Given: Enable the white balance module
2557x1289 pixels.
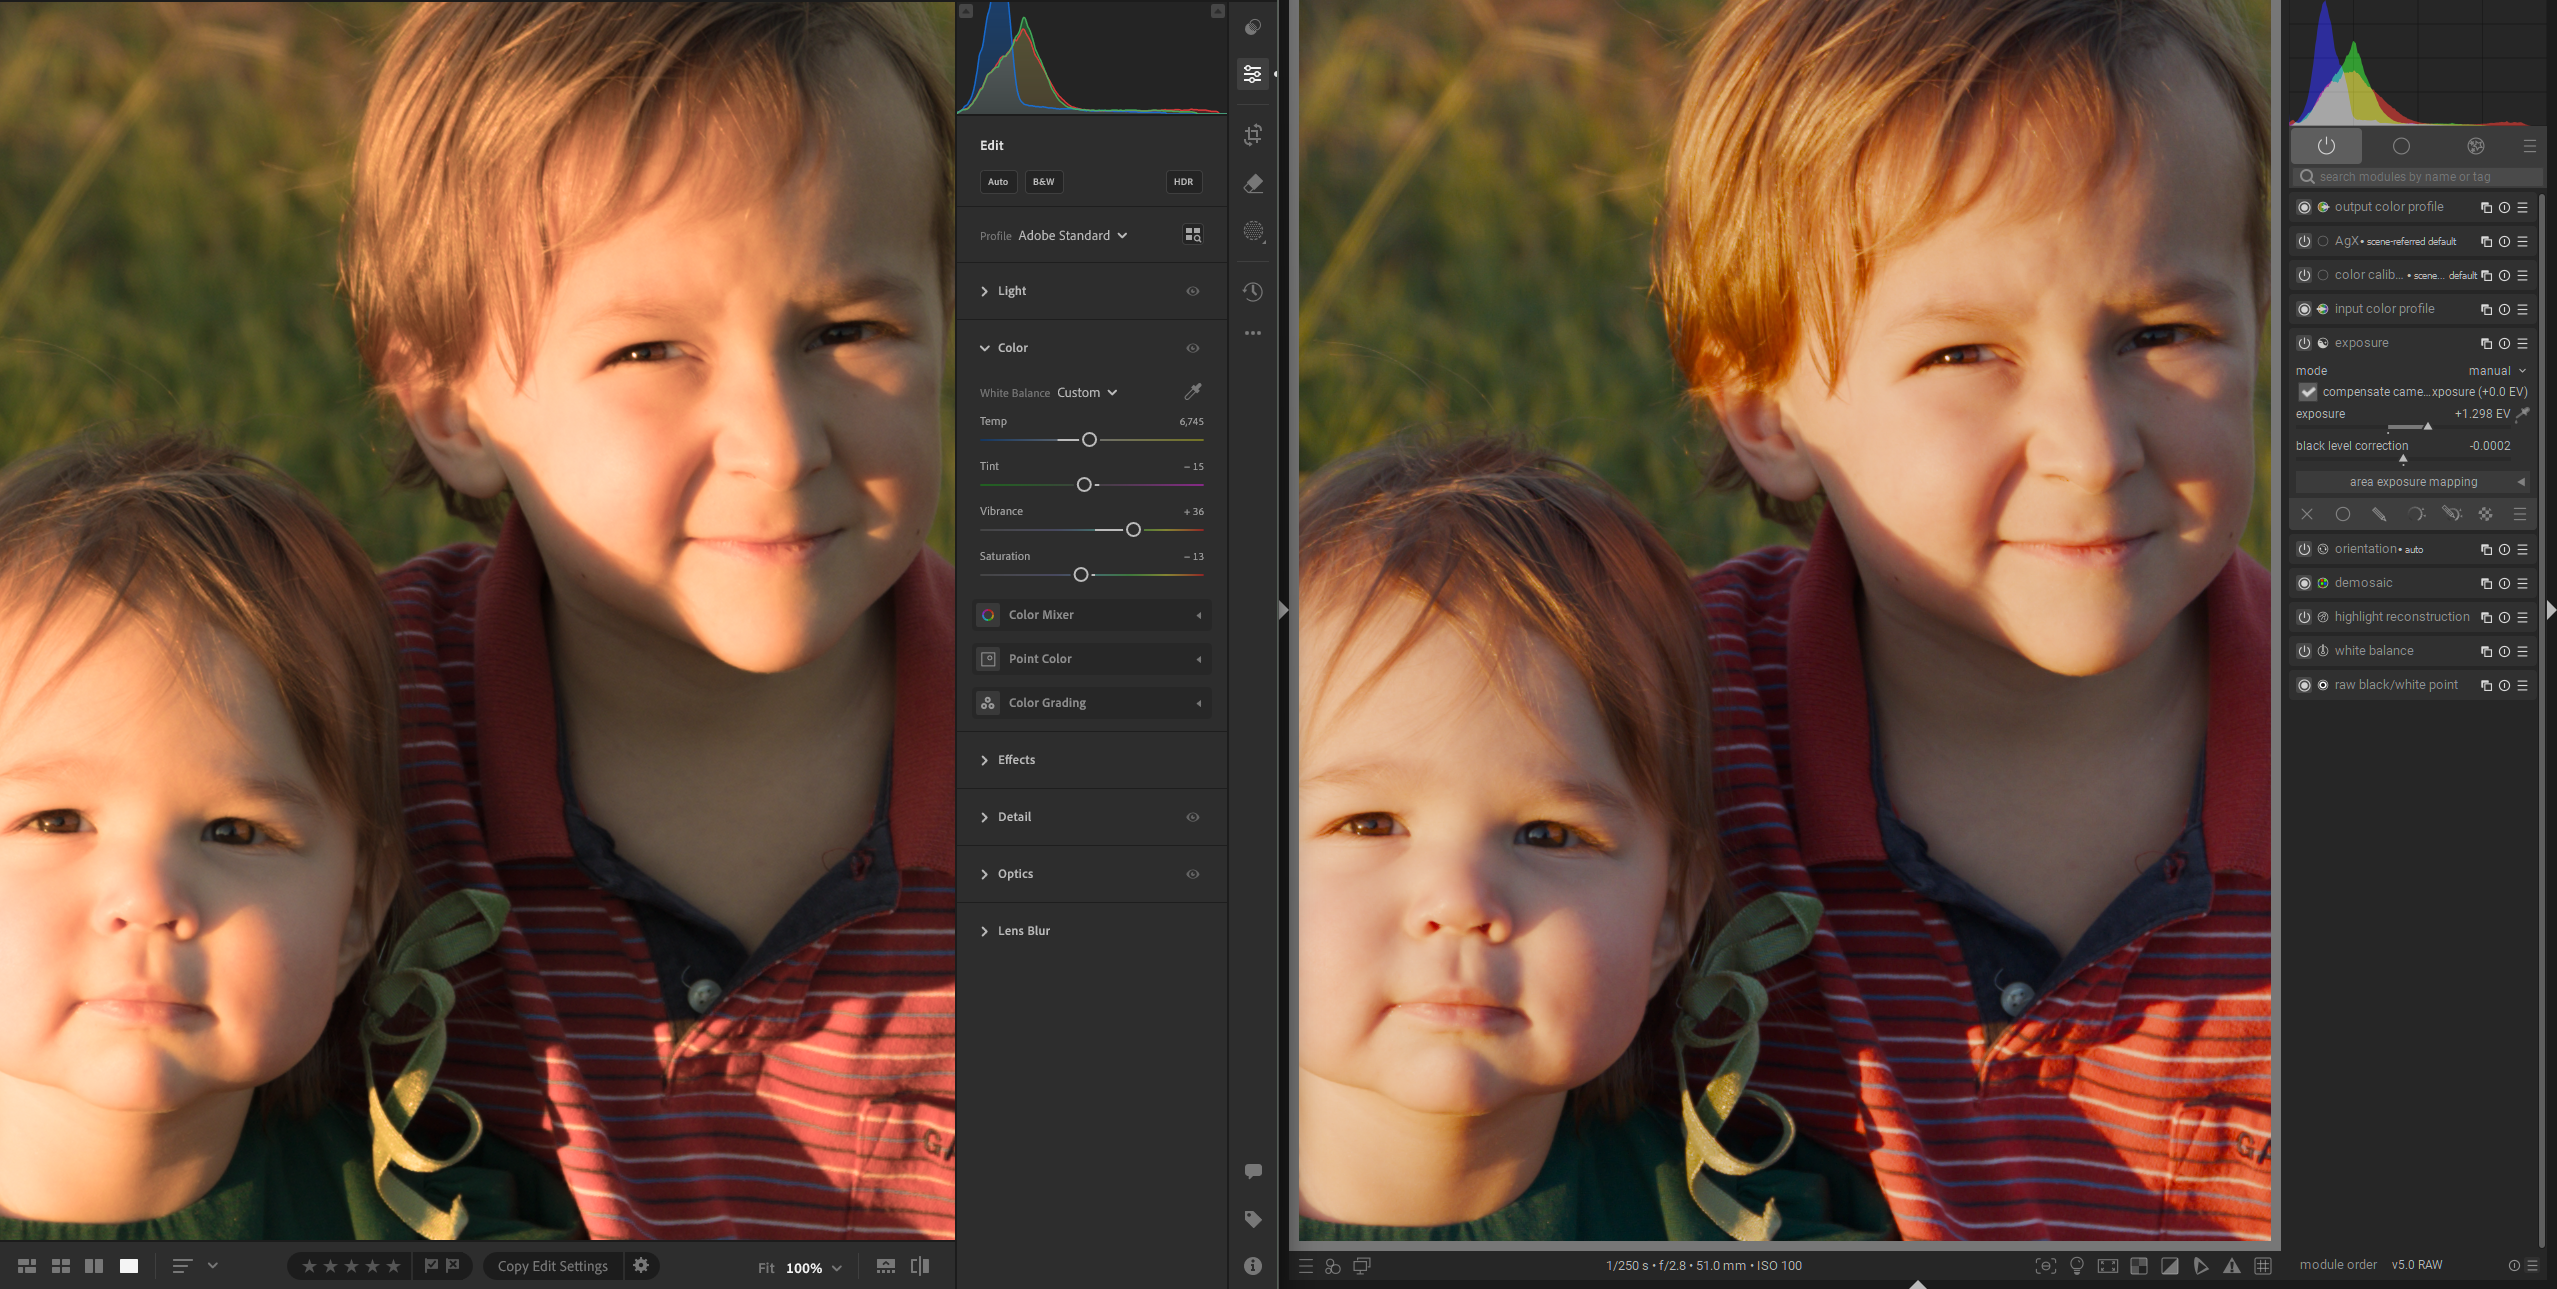Looking at the screenshot, I should 2304,651.
